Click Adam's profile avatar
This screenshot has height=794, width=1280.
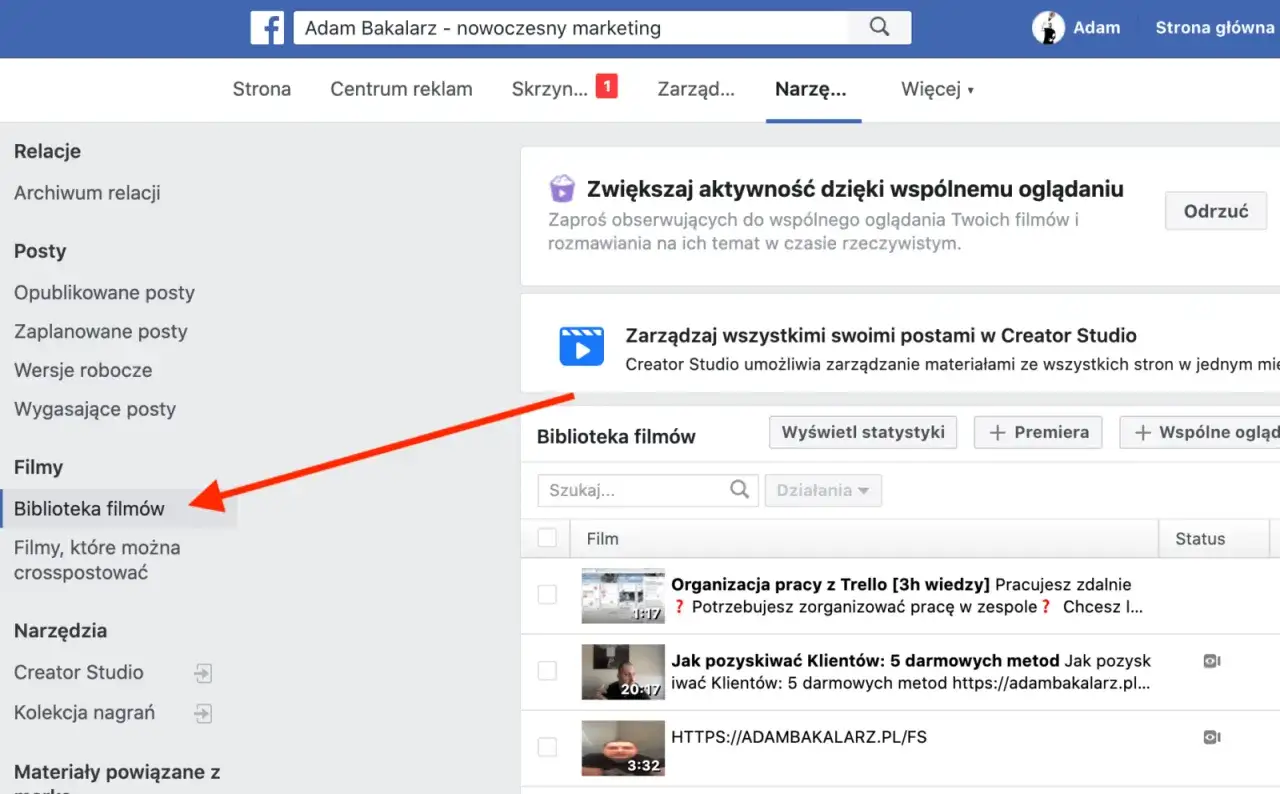tap(1048, 27)
